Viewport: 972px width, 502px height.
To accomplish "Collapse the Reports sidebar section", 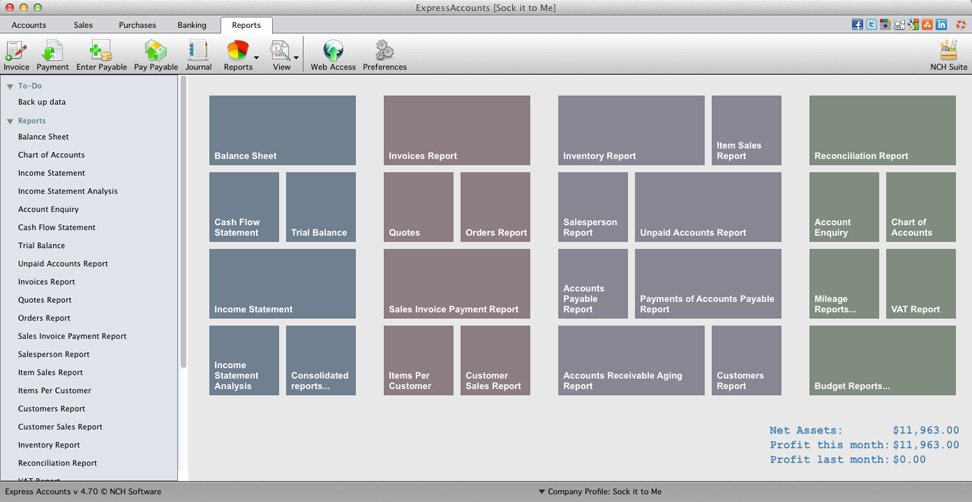I will [x=10, y=121].
